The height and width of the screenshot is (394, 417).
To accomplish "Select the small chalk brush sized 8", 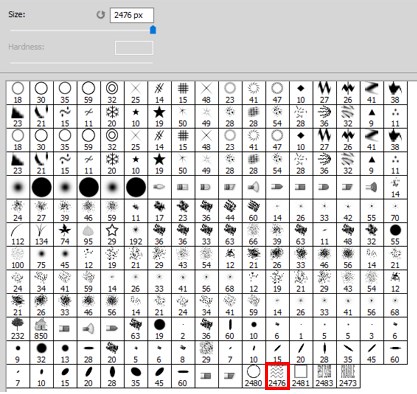I will pyautogui.click(x=183, y=352).
